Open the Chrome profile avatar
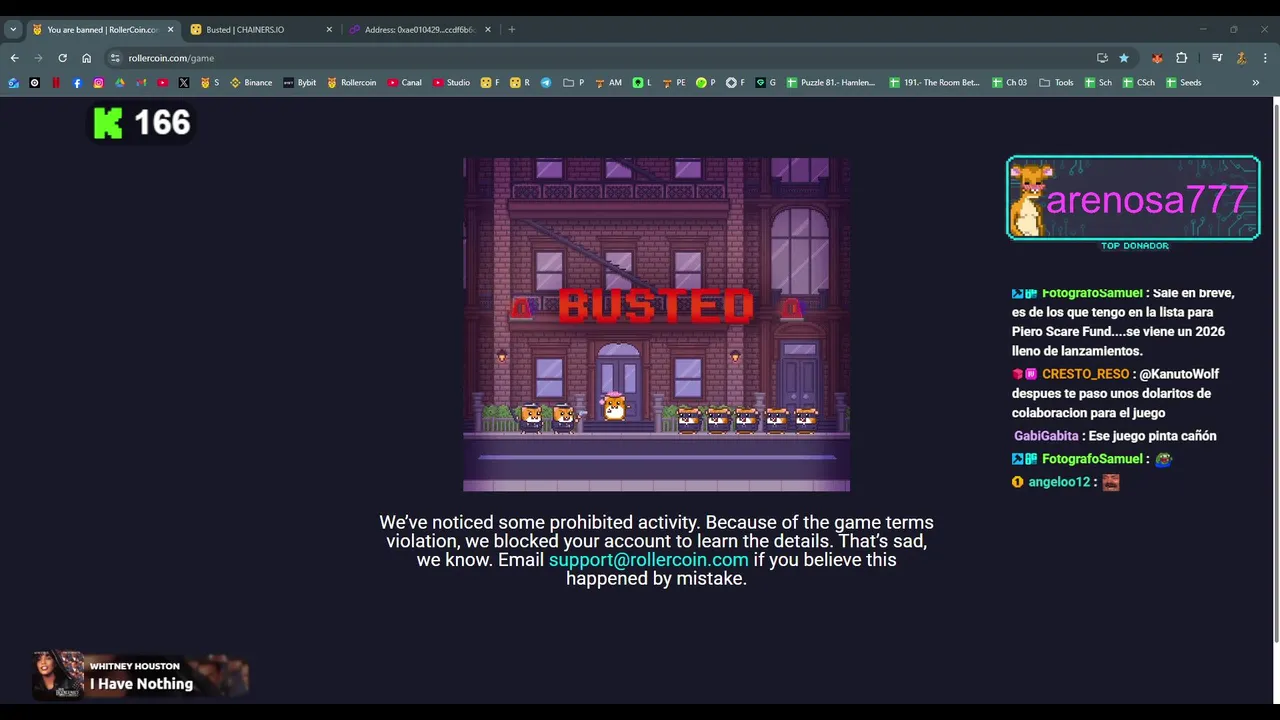 [1241, 58]
